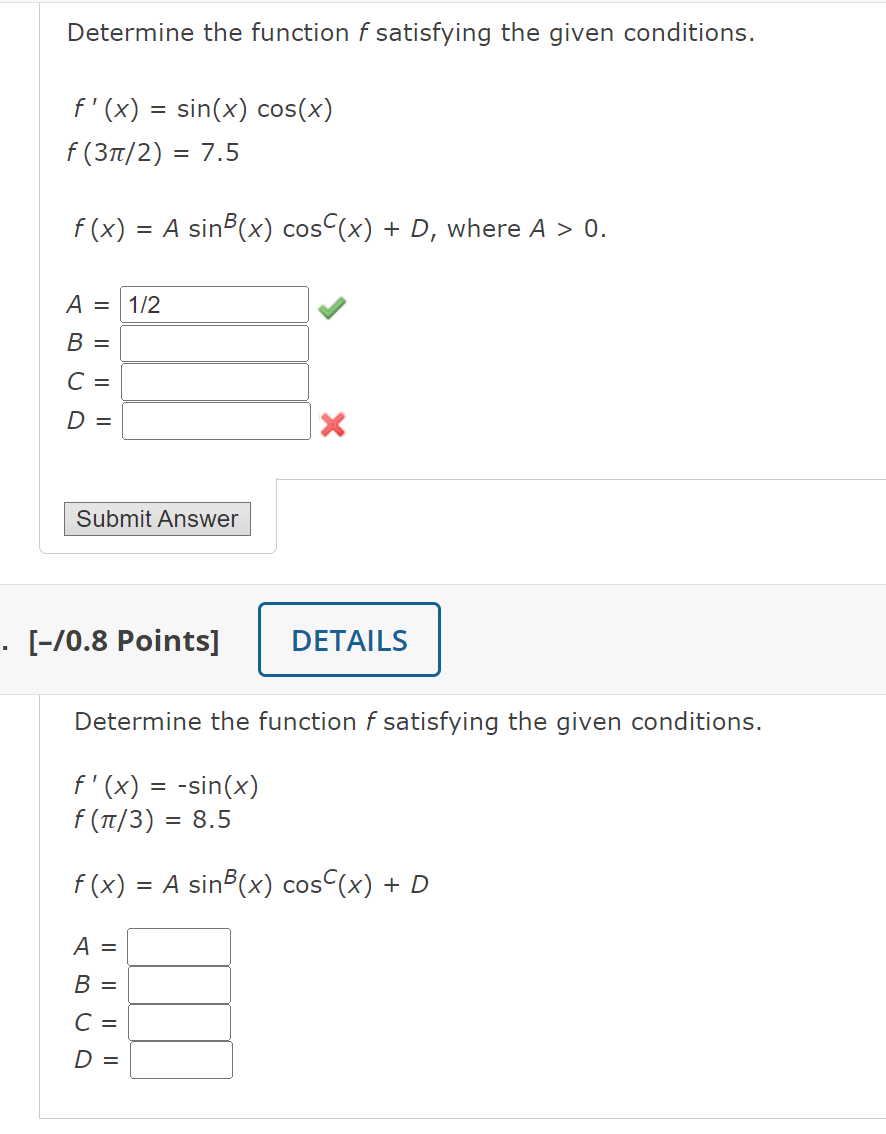
Task: Open the DETAILS panel
Action: pyautogui.click(x=348, y=639)
